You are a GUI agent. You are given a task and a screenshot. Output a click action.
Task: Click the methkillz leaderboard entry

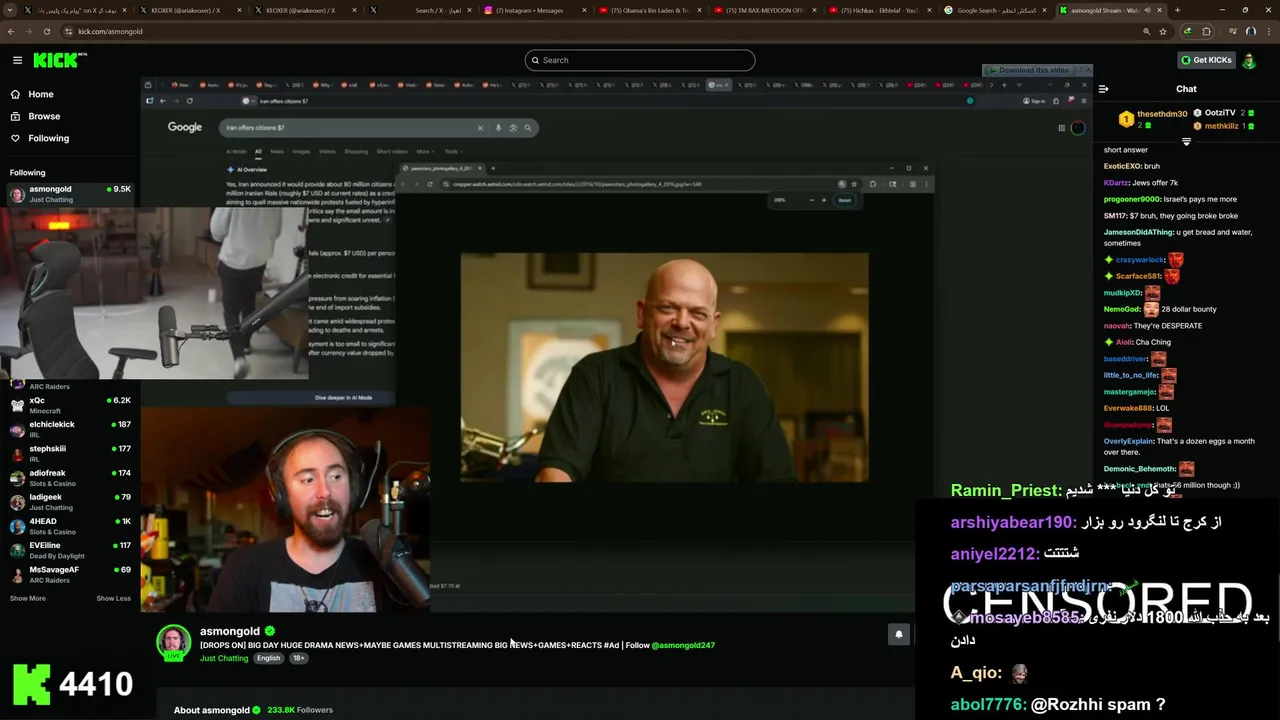[1221, 126]
